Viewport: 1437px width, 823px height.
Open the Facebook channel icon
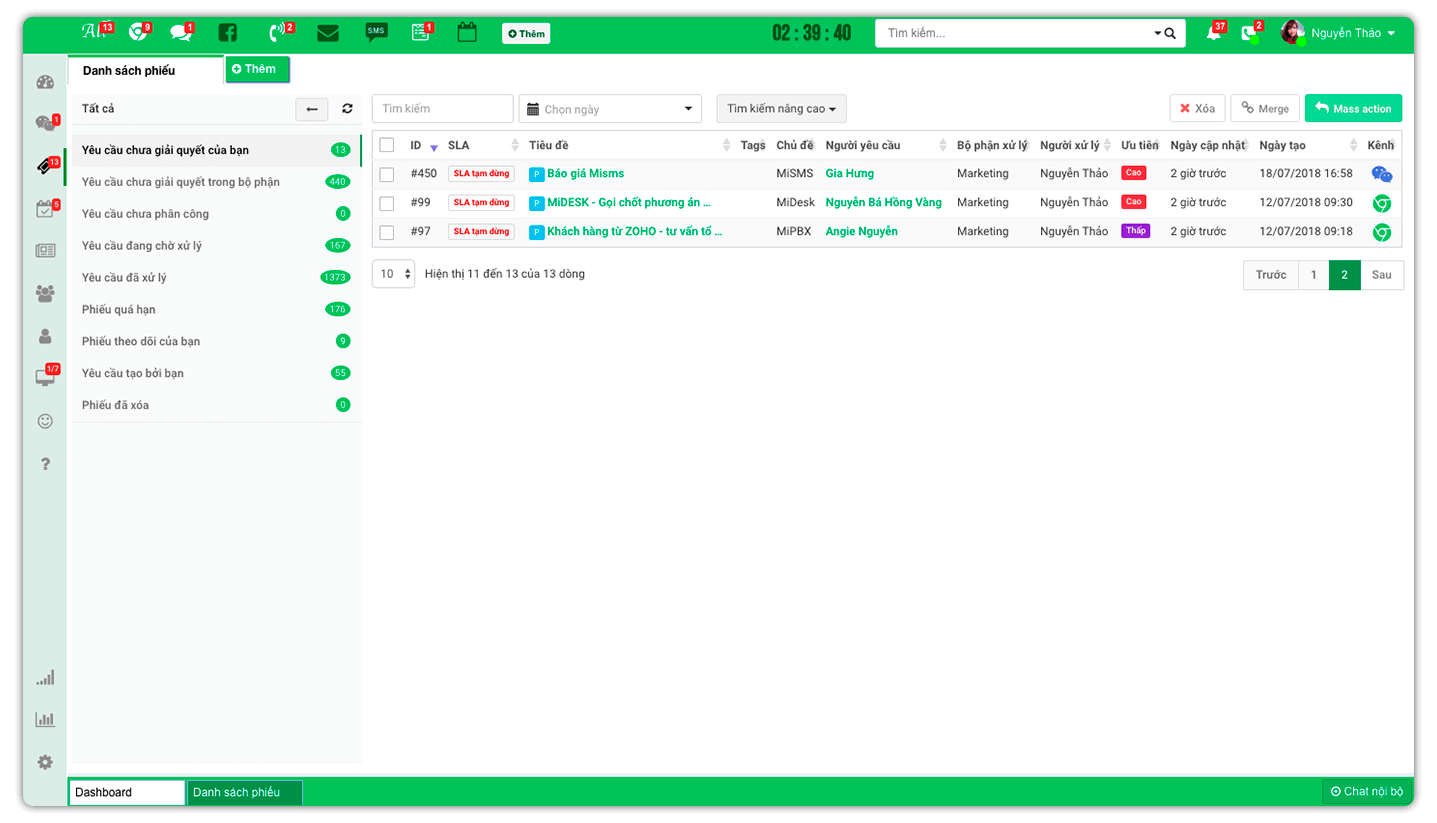[x=227, y=33]
